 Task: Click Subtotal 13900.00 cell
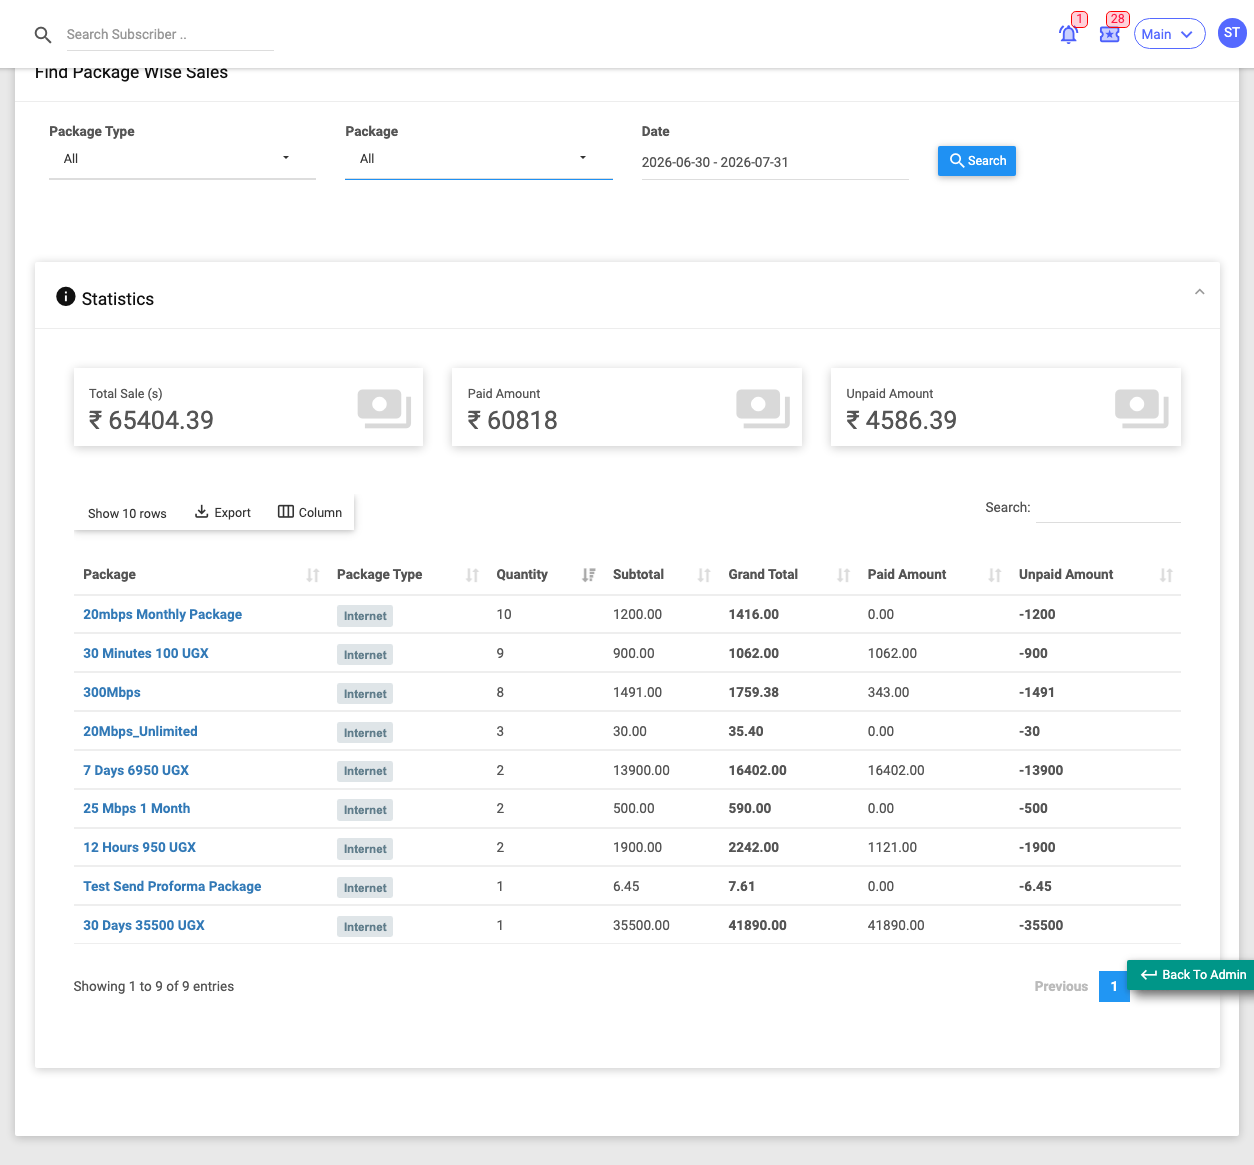pyautogui.click(x=641, y=770)
